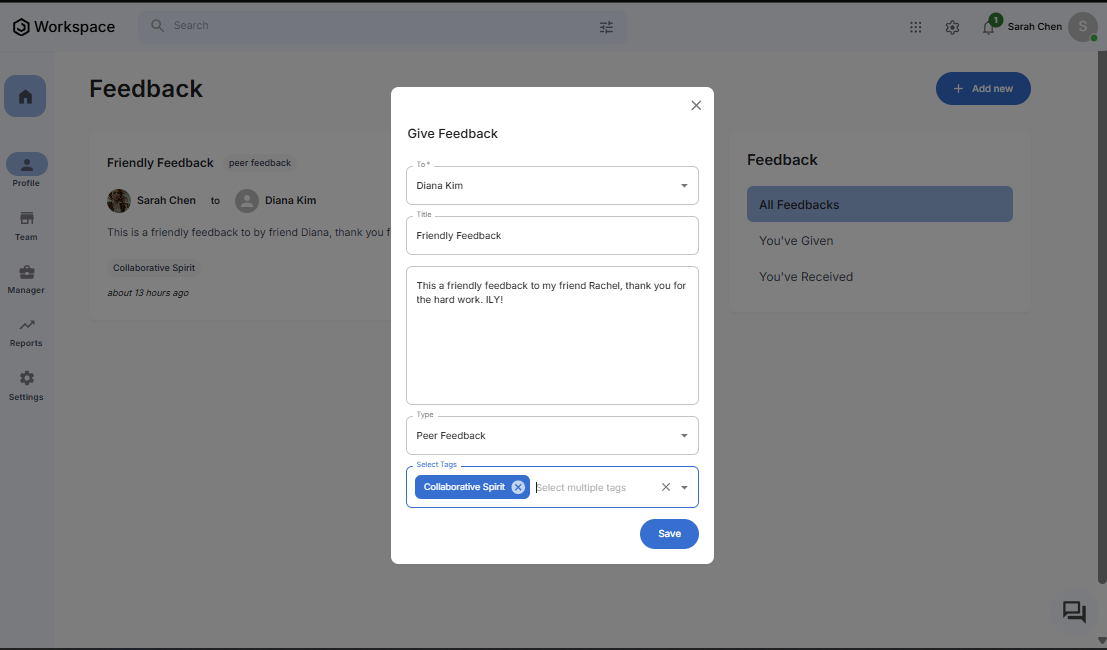The height and width of the screenshot is (650, 1107).
Task: Select the You've Received filter
Action: point(806,277)
